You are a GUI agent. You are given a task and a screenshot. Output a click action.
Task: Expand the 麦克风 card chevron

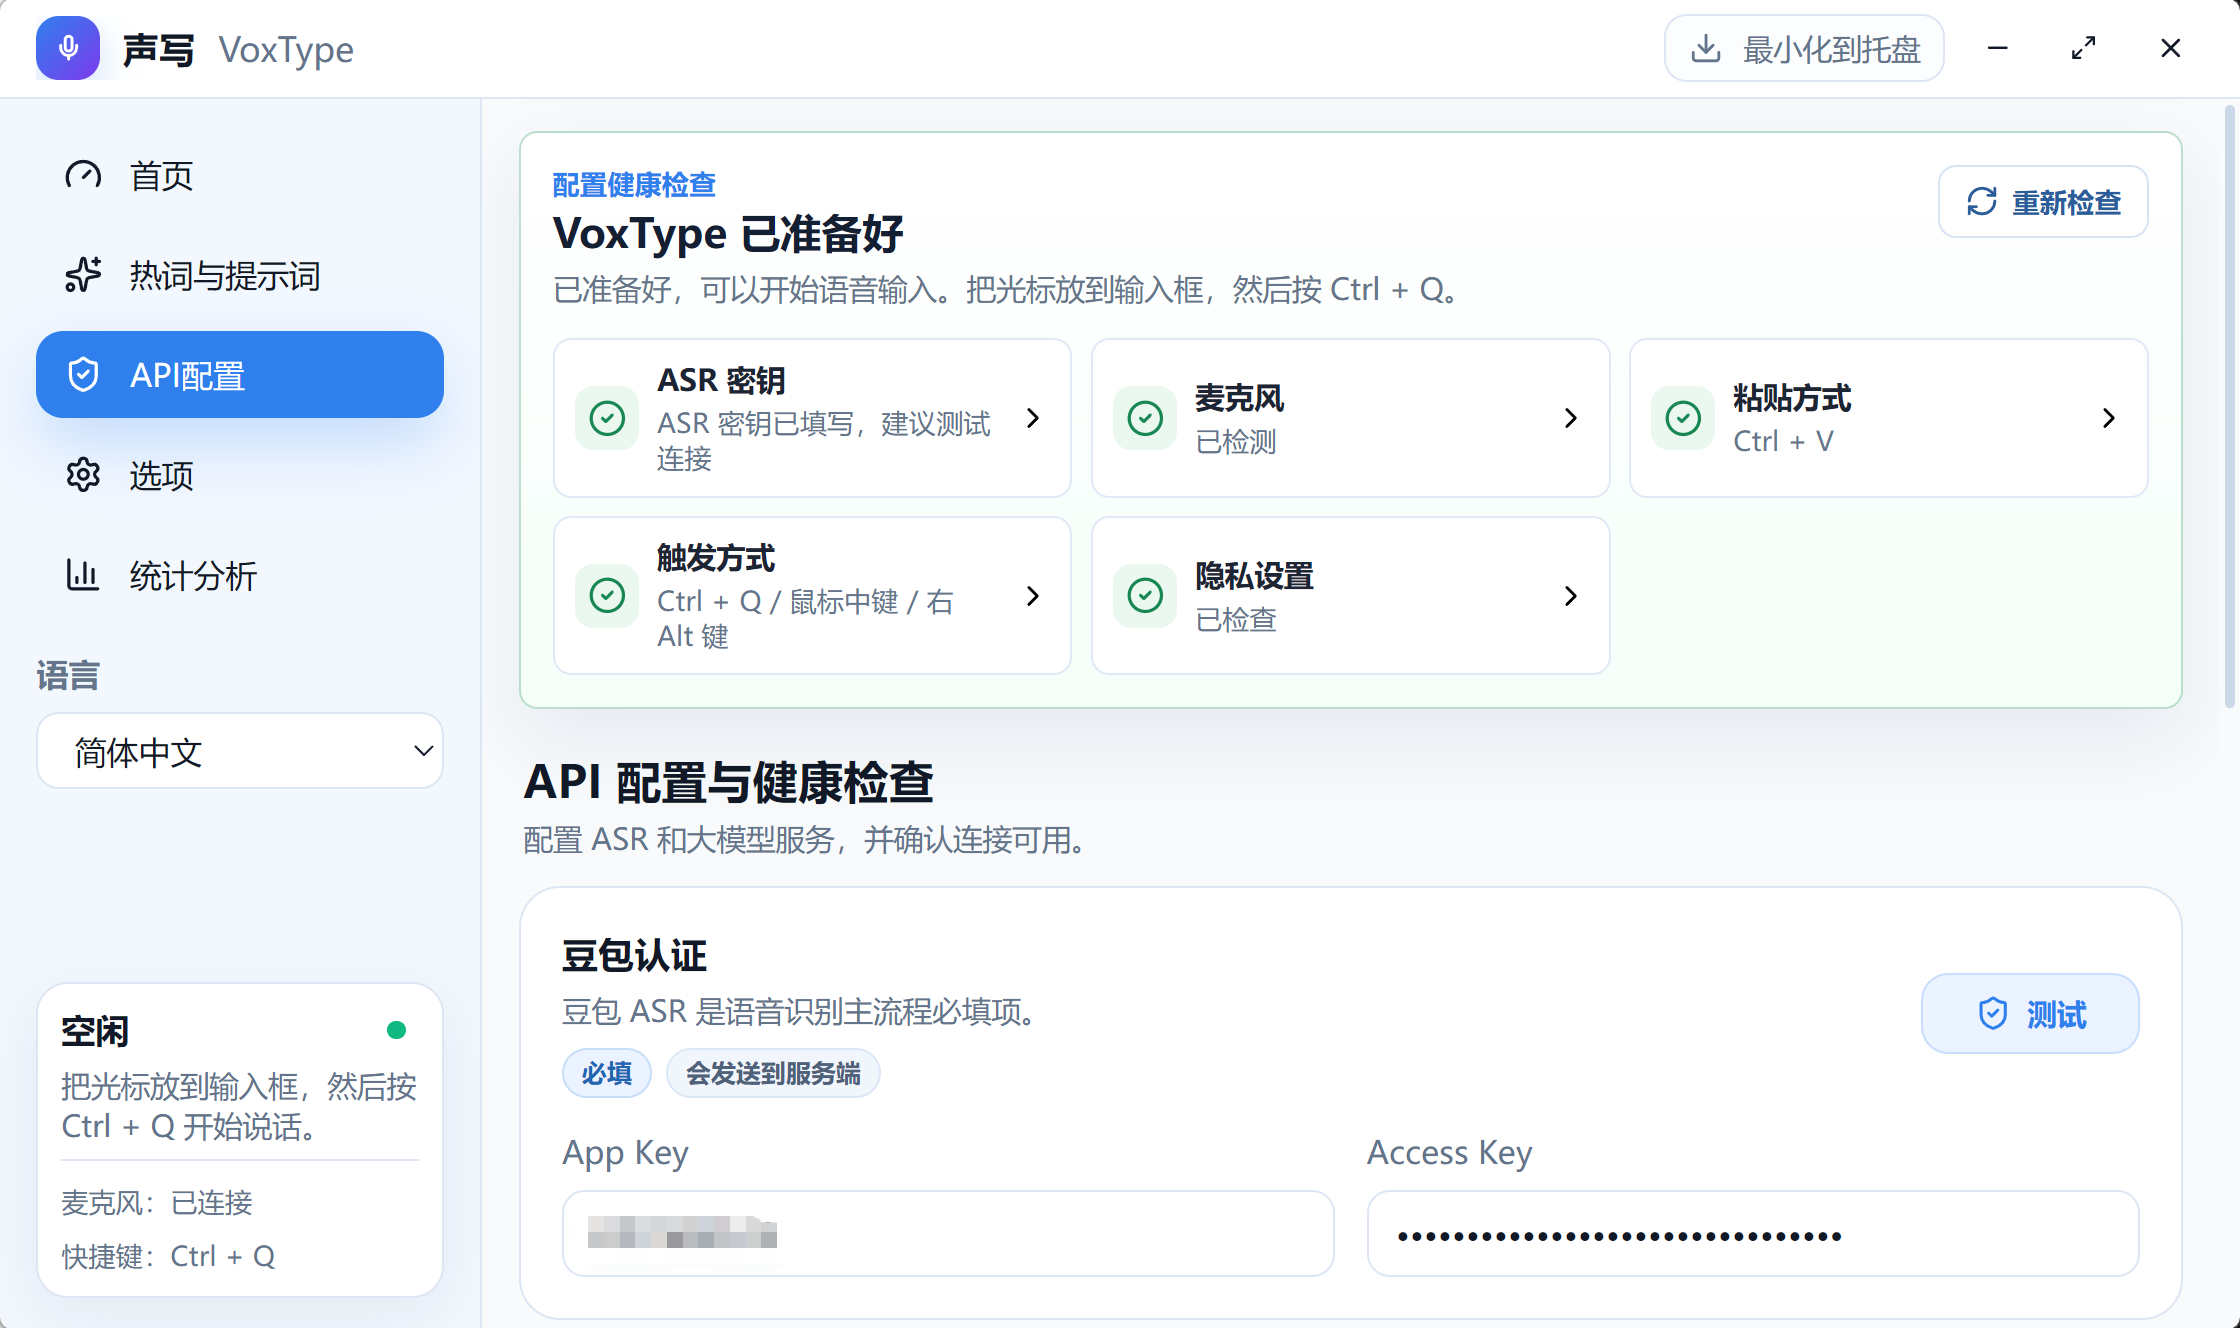[x=1571, y=418]
